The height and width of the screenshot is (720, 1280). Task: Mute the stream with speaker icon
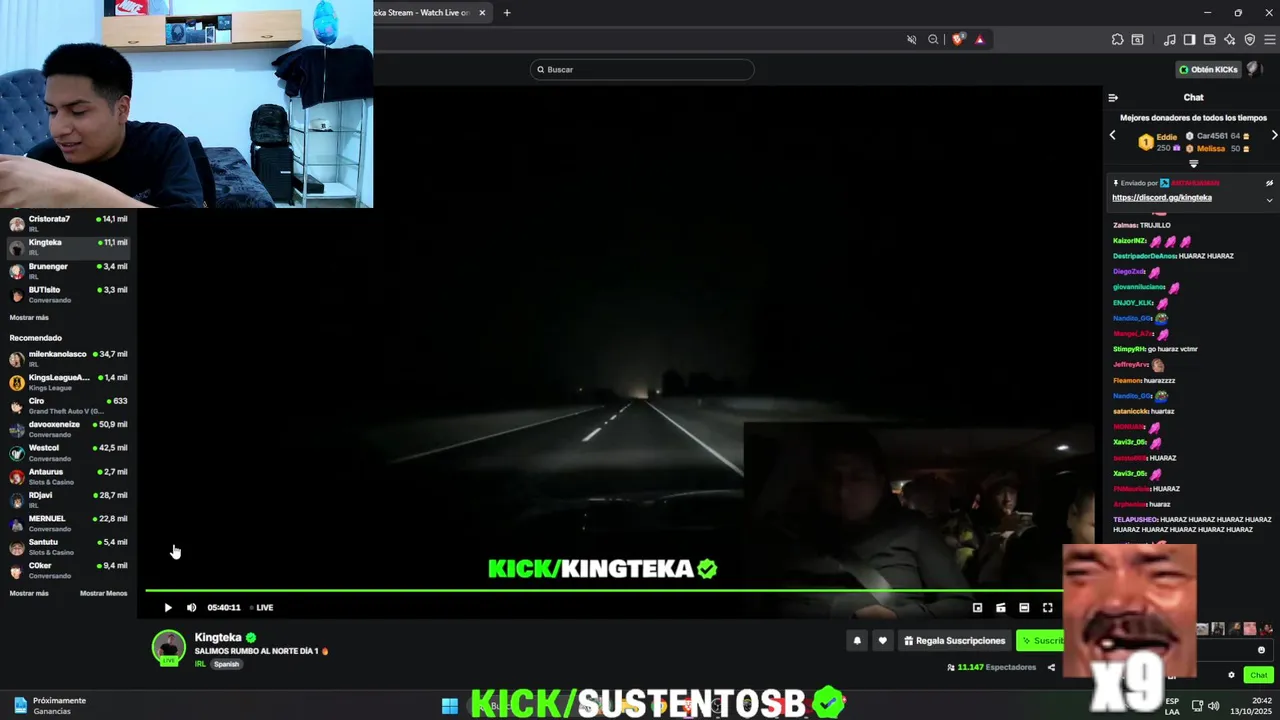(191, 607)
